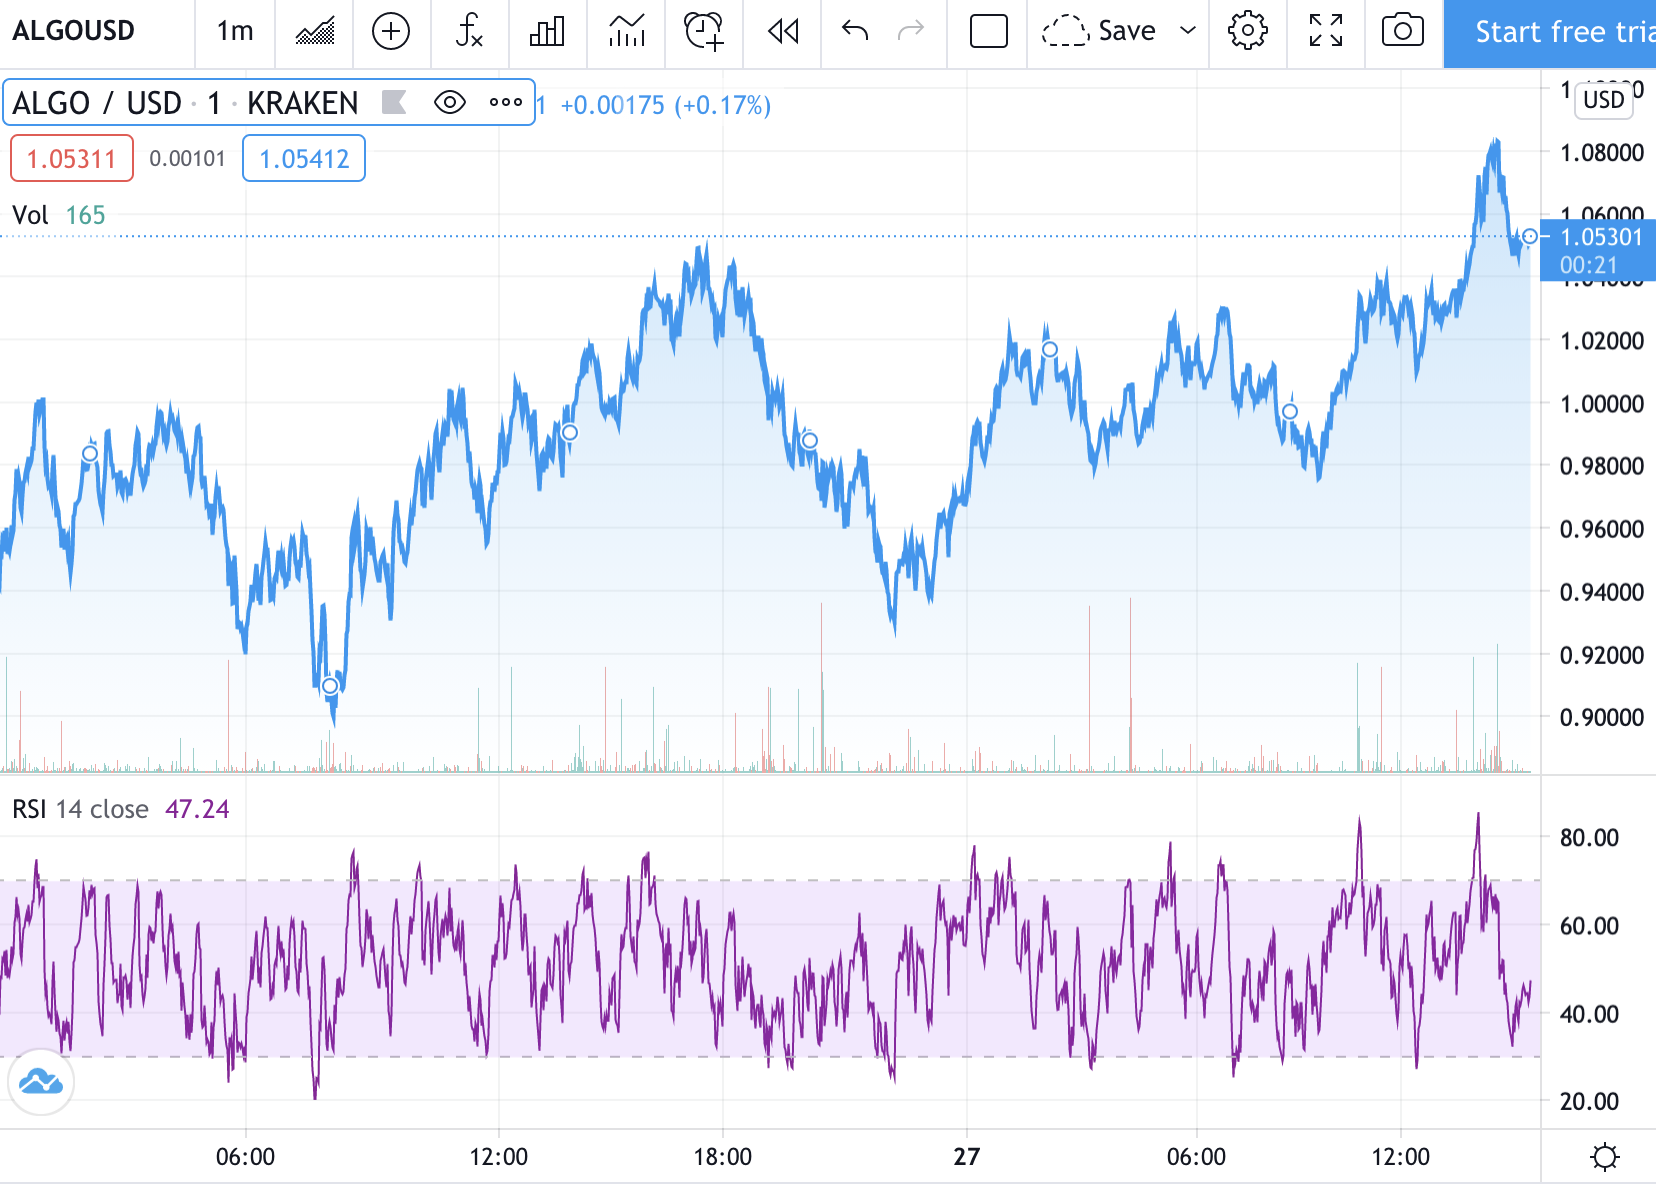Image resolution: width=1656 pixels, height=1184 pixels.
Task: Click the TradingView cloud logo button
Action: point(41,1082)
